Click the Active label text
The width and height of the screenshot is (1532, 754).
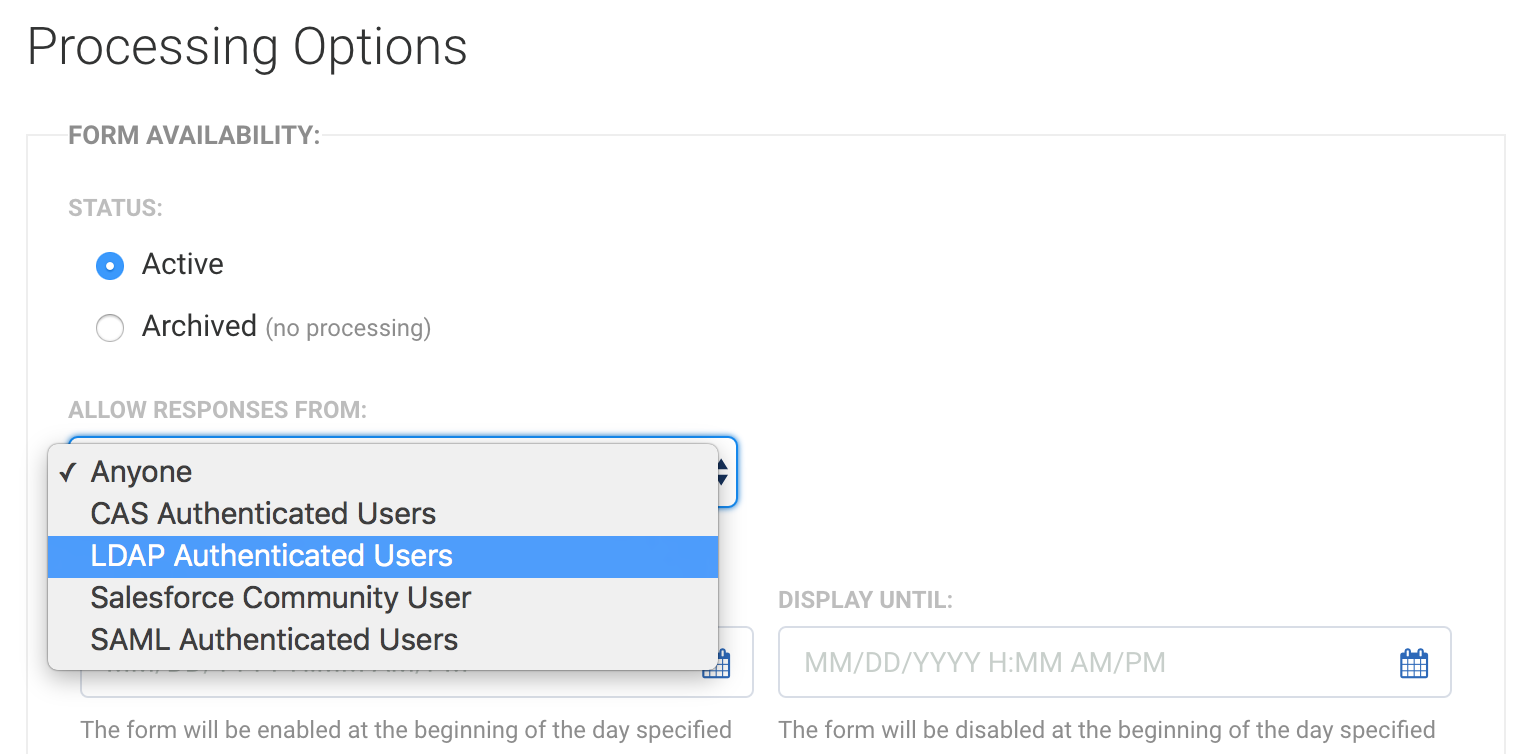click(x=182, y=264)
